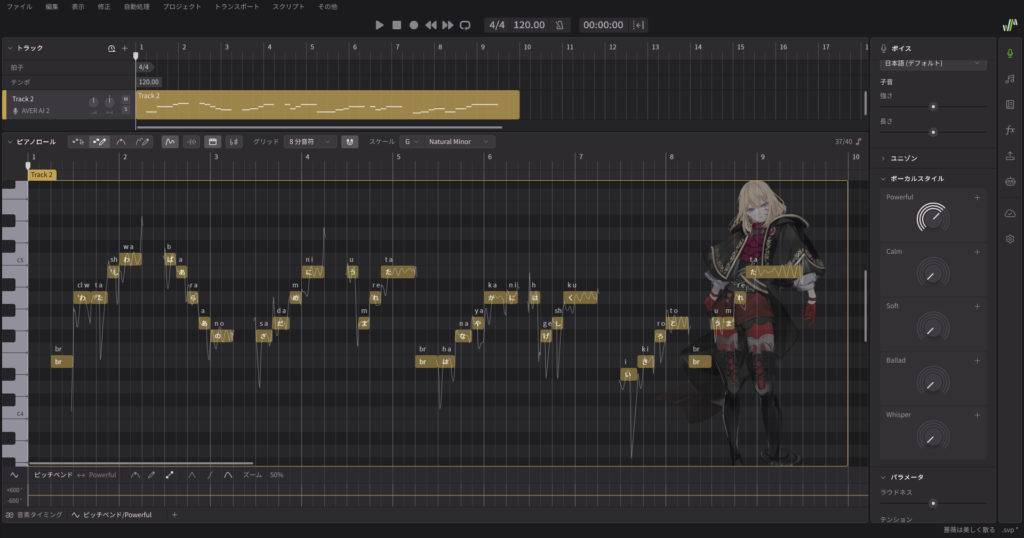Open the fx panel in right sidebar
1024x538 pixels.
tap(1009, 129)
